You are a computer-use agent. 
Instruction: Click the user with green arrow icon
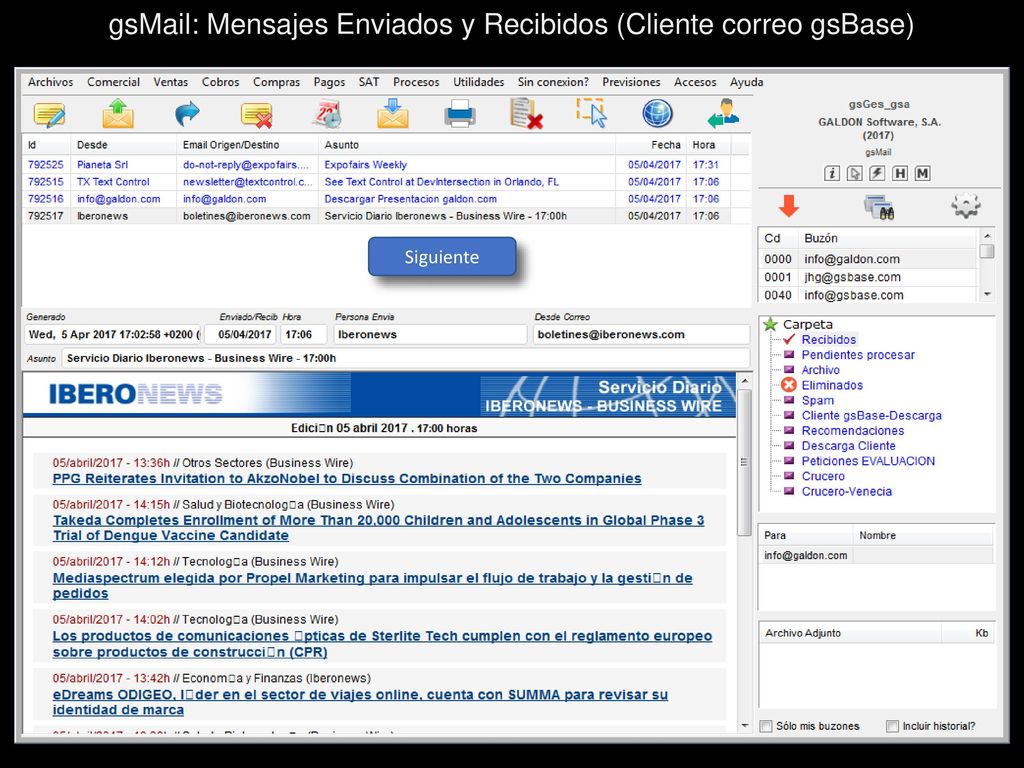(x=724, y=114)
